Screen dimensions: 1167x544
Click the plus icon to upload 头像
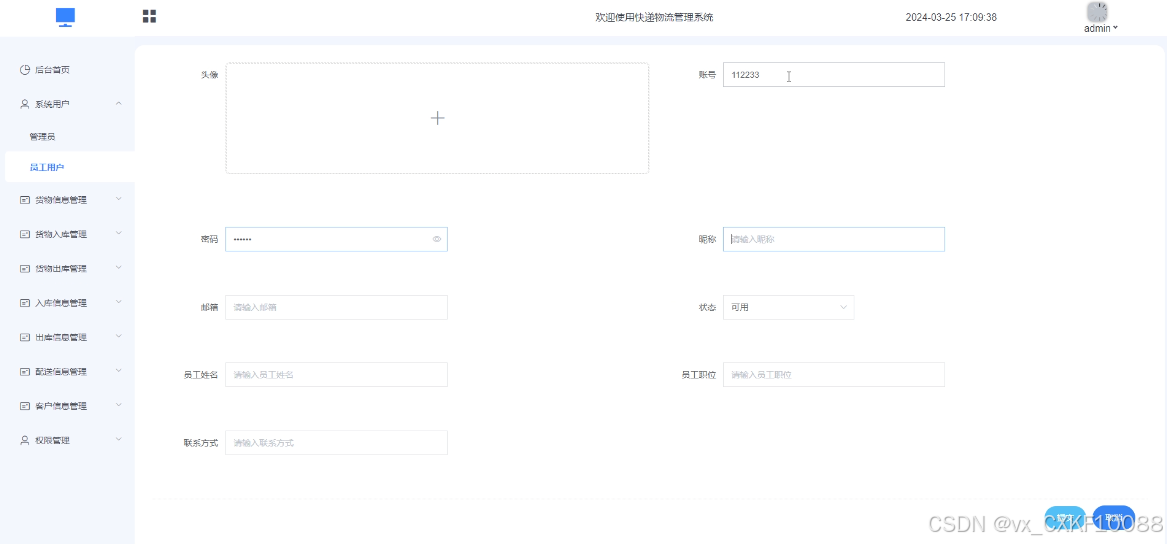point(438,118)
